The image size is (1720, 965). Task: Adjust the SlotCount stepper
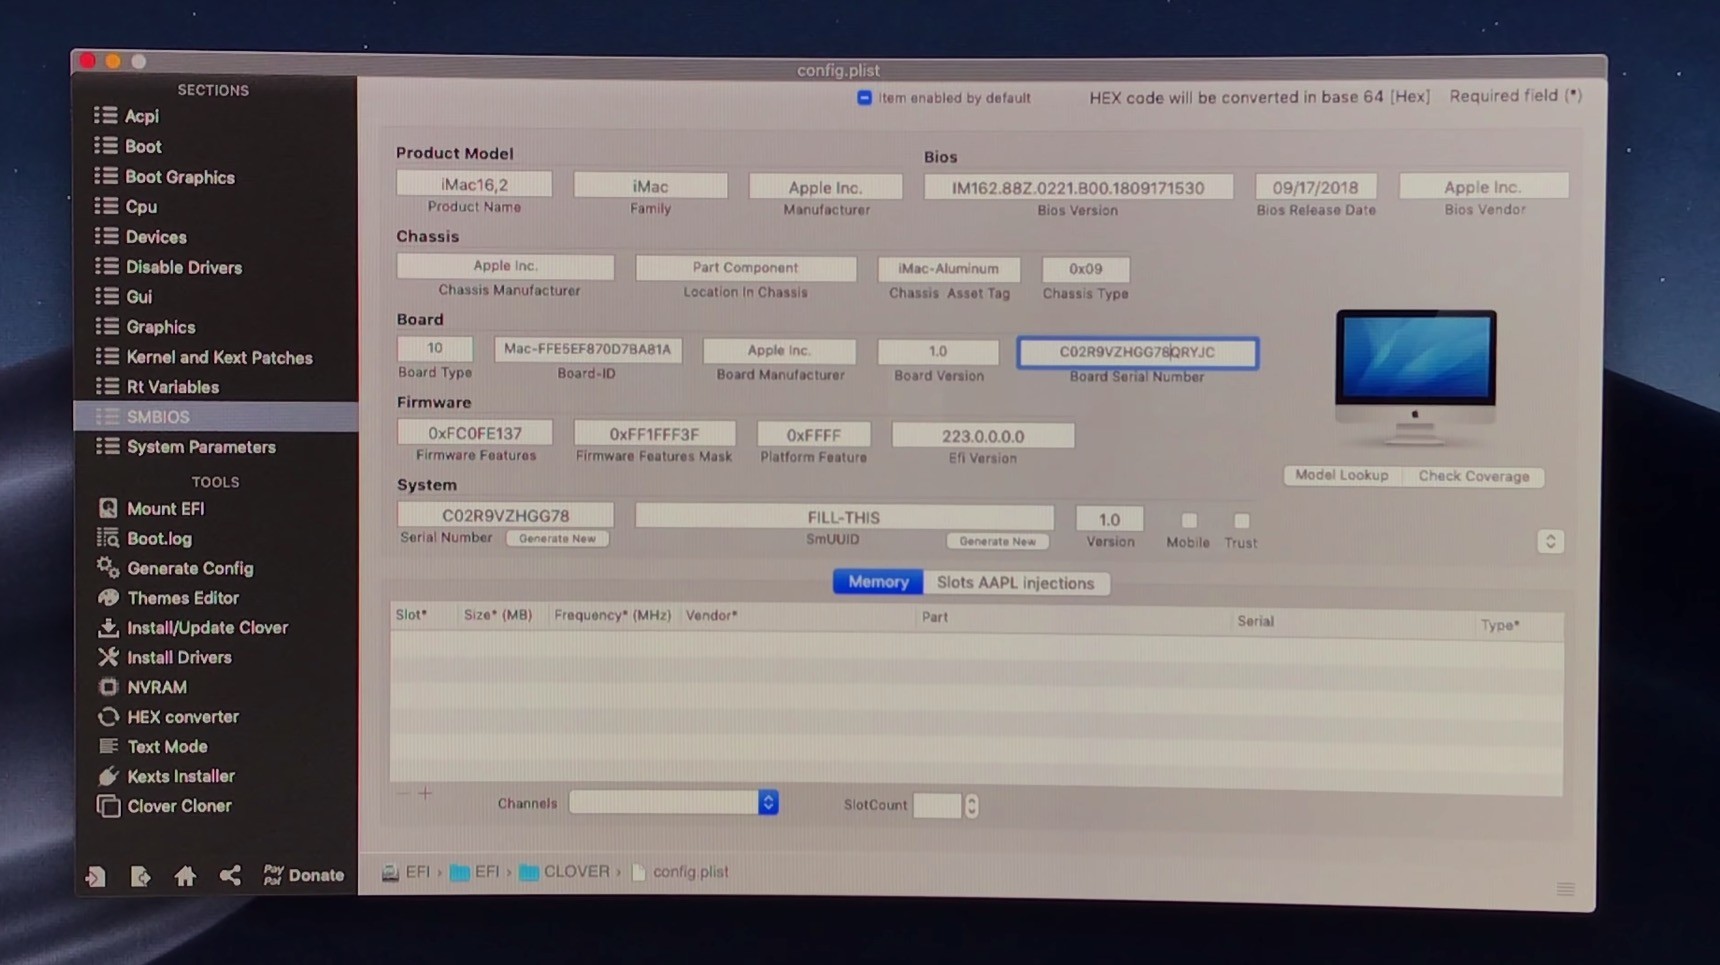point(971,805)
